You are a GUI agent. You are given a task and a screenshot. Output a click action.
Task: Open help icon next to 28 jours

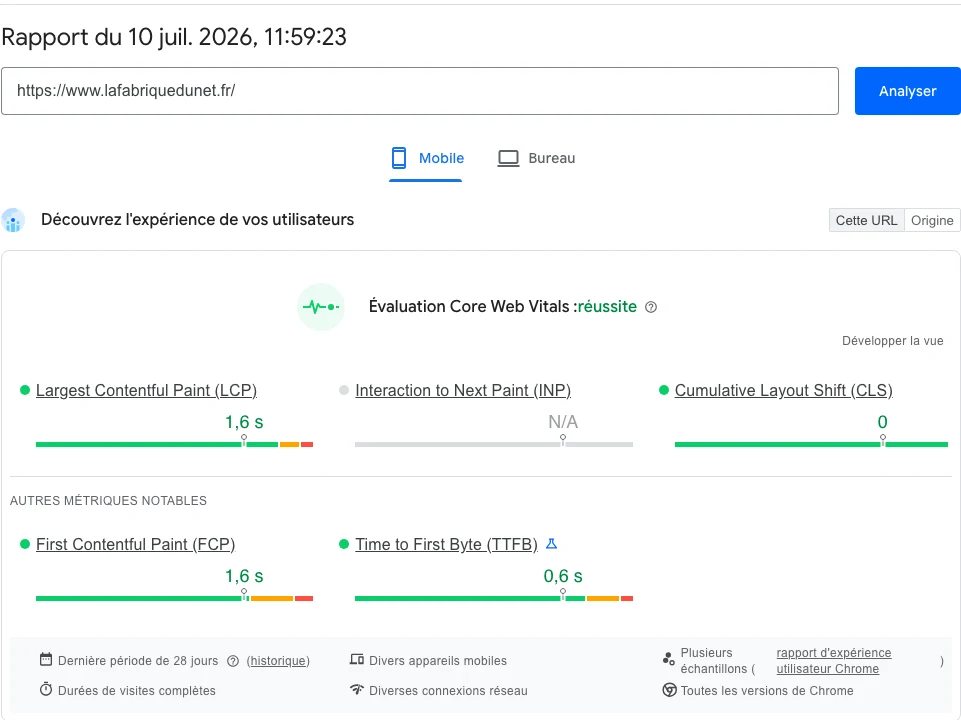(233, 661)
